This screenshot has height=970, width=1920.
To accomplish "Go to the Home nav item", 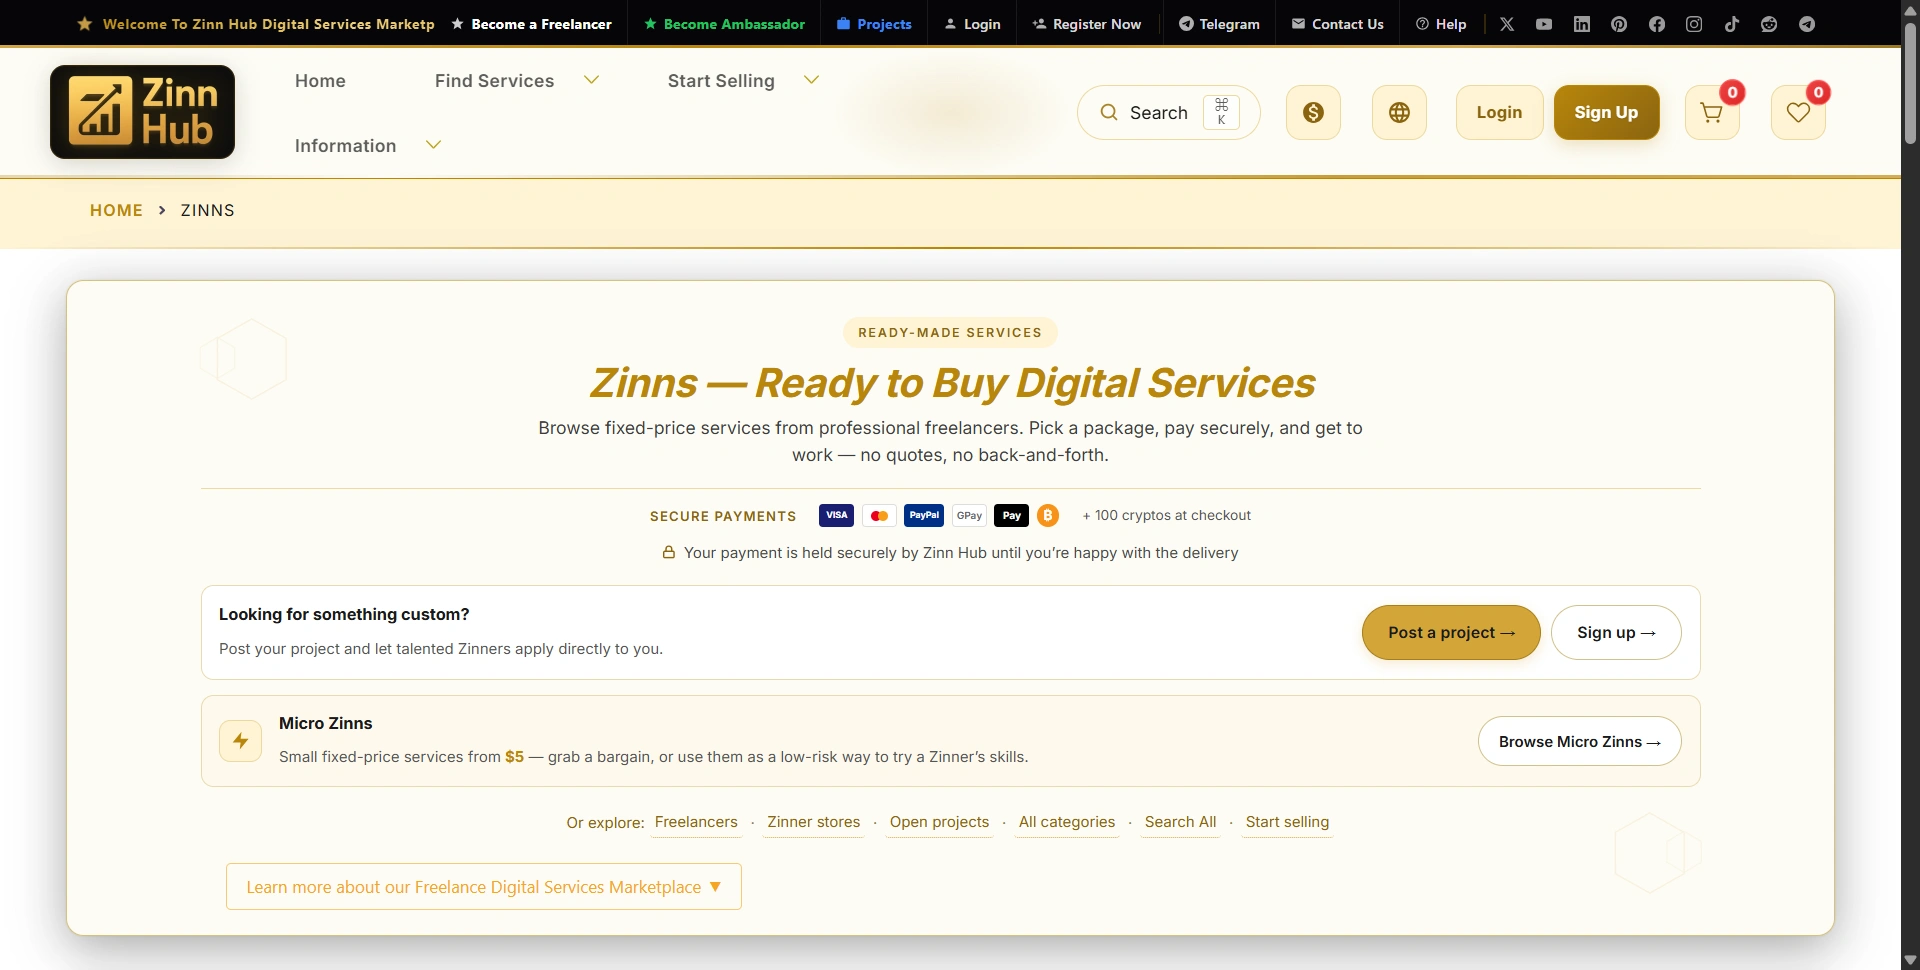I will click(320, 81).
